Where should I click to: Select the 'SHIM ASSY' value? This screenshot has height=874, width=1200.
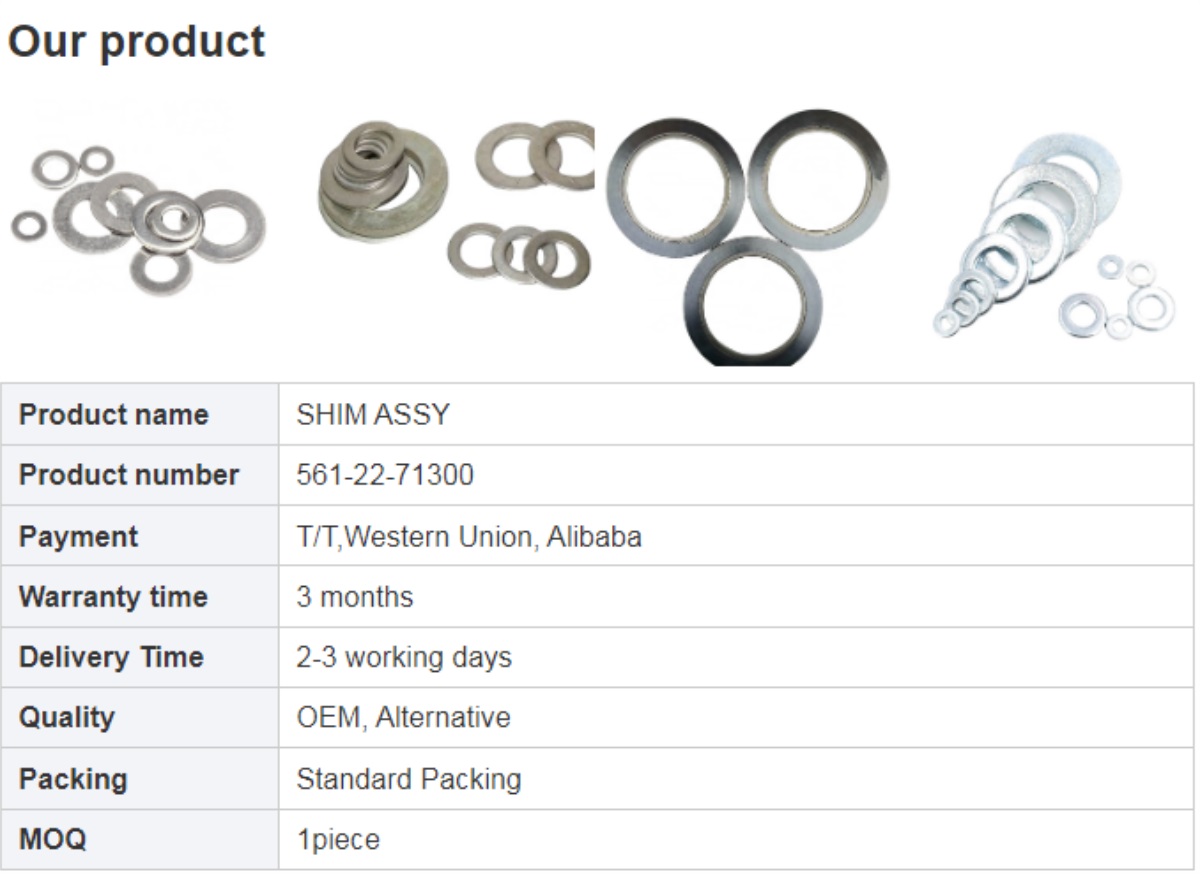pos(373,415)
